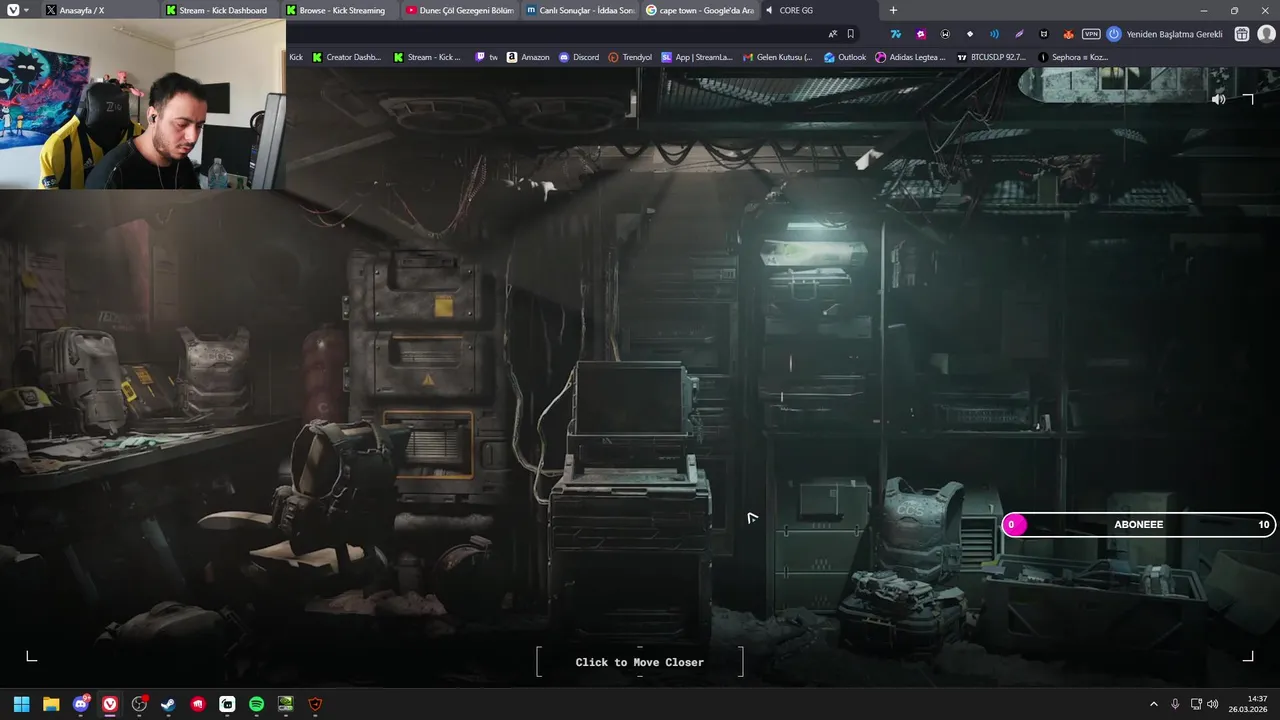Click the microphone tray icon
The image size is (1280, 720).
(x=1175, y=704)
